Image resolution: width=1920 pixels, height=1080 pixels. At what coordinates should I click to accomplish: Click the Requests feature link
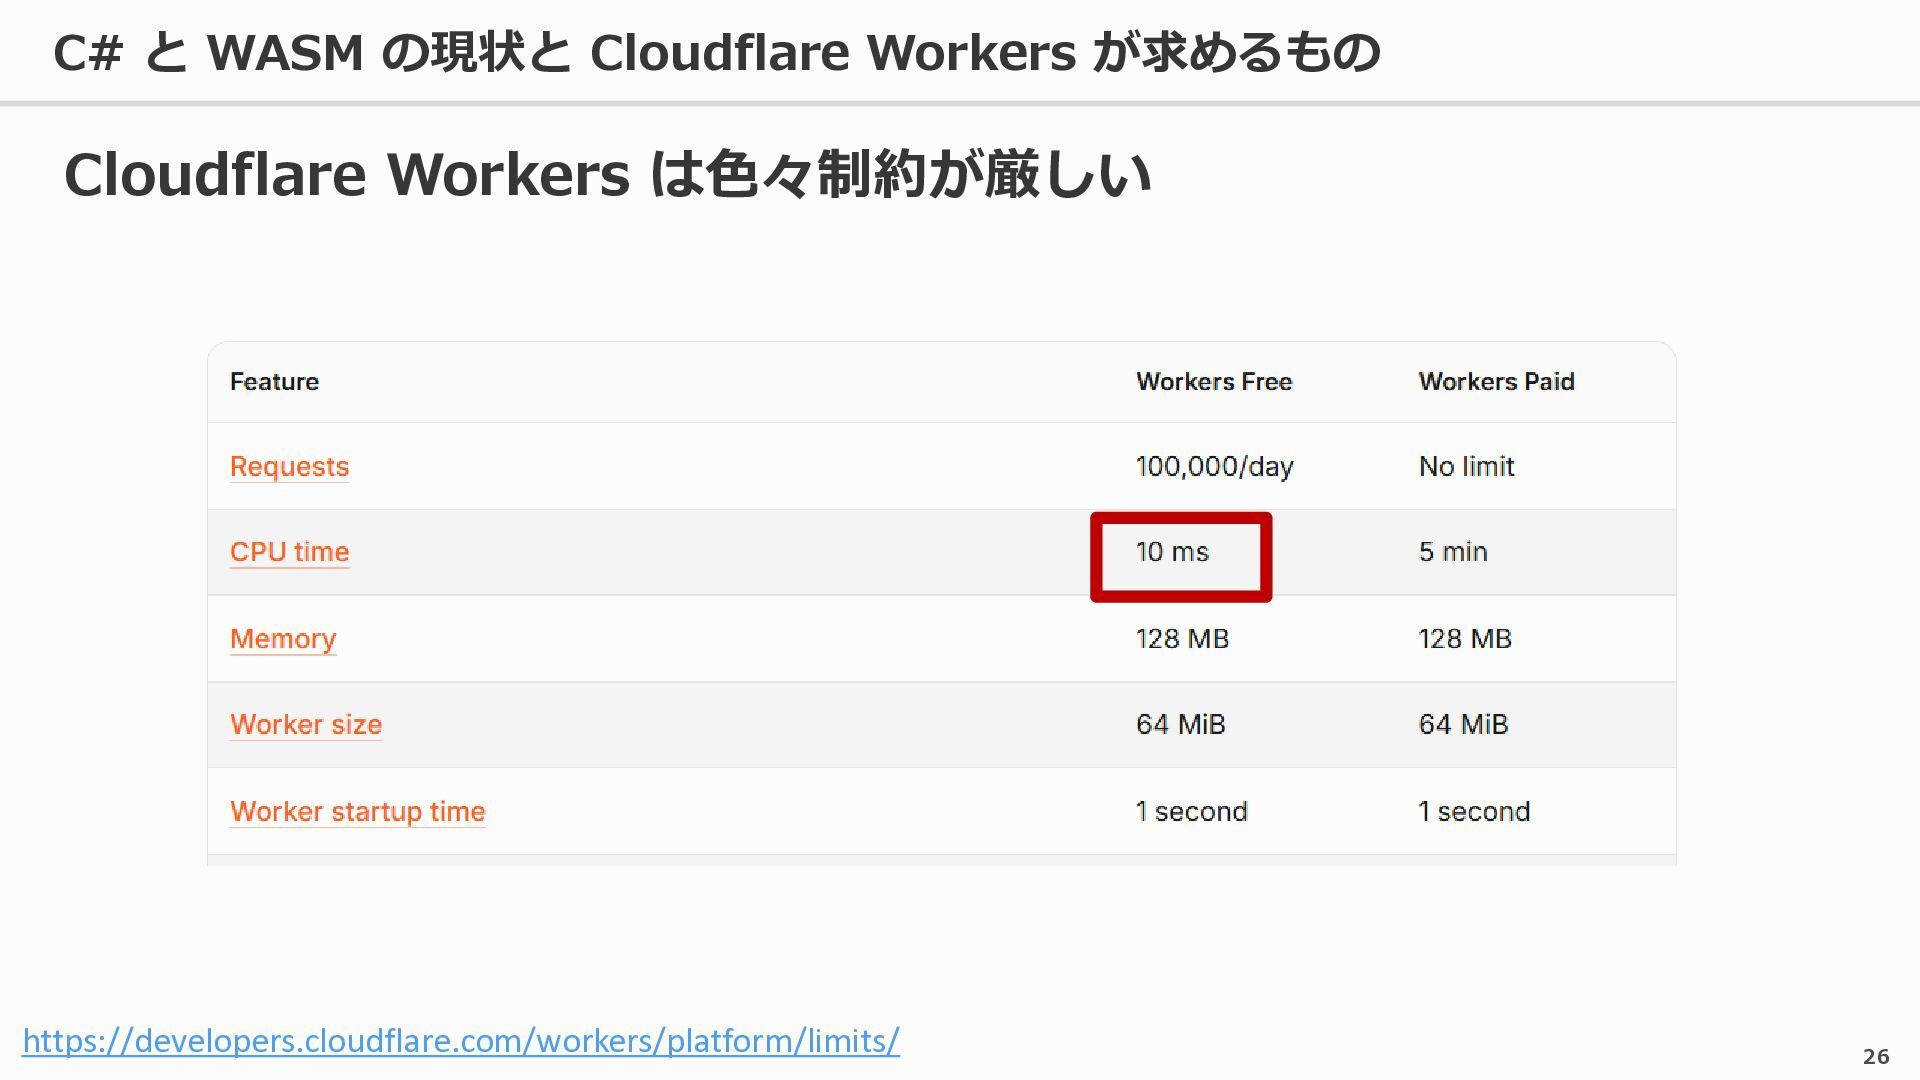[289, 467]
